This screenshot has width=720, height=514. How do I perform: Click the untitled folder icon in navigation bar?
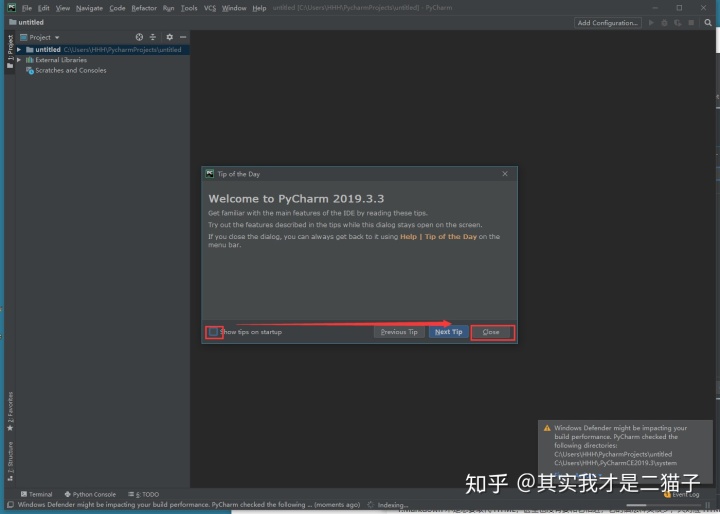click(x=13, y=22)
